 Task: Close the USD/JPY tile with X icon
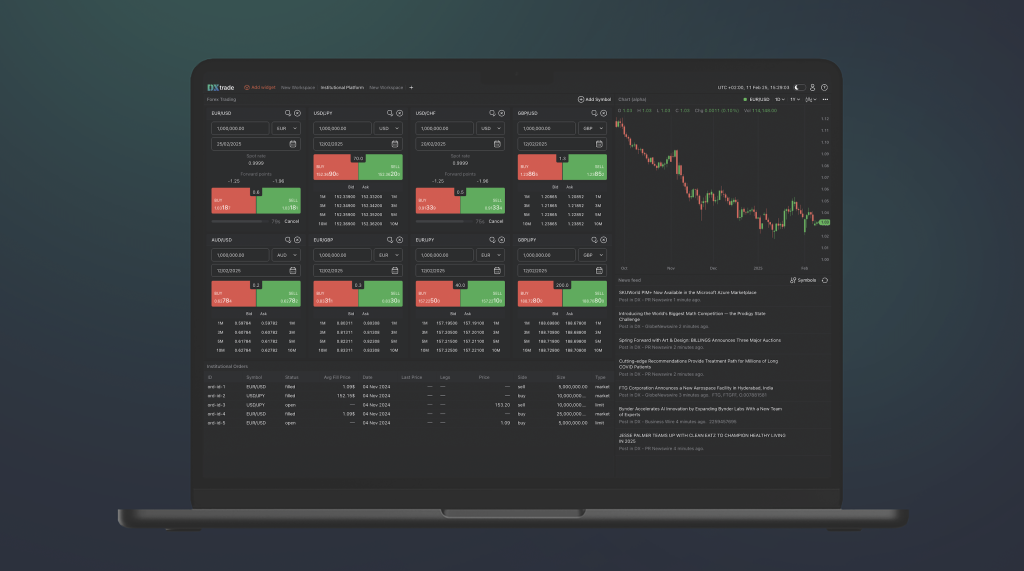pos(399,113)
